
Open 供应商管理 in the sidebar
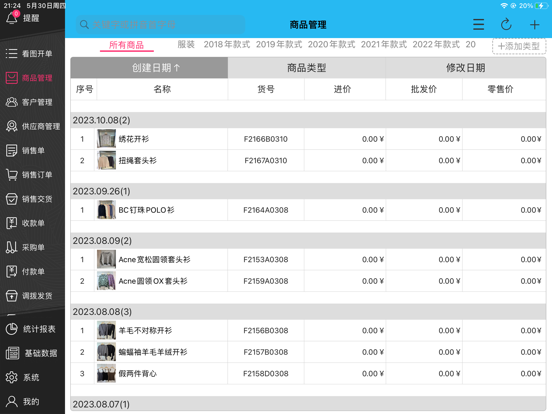click(32, 126)
